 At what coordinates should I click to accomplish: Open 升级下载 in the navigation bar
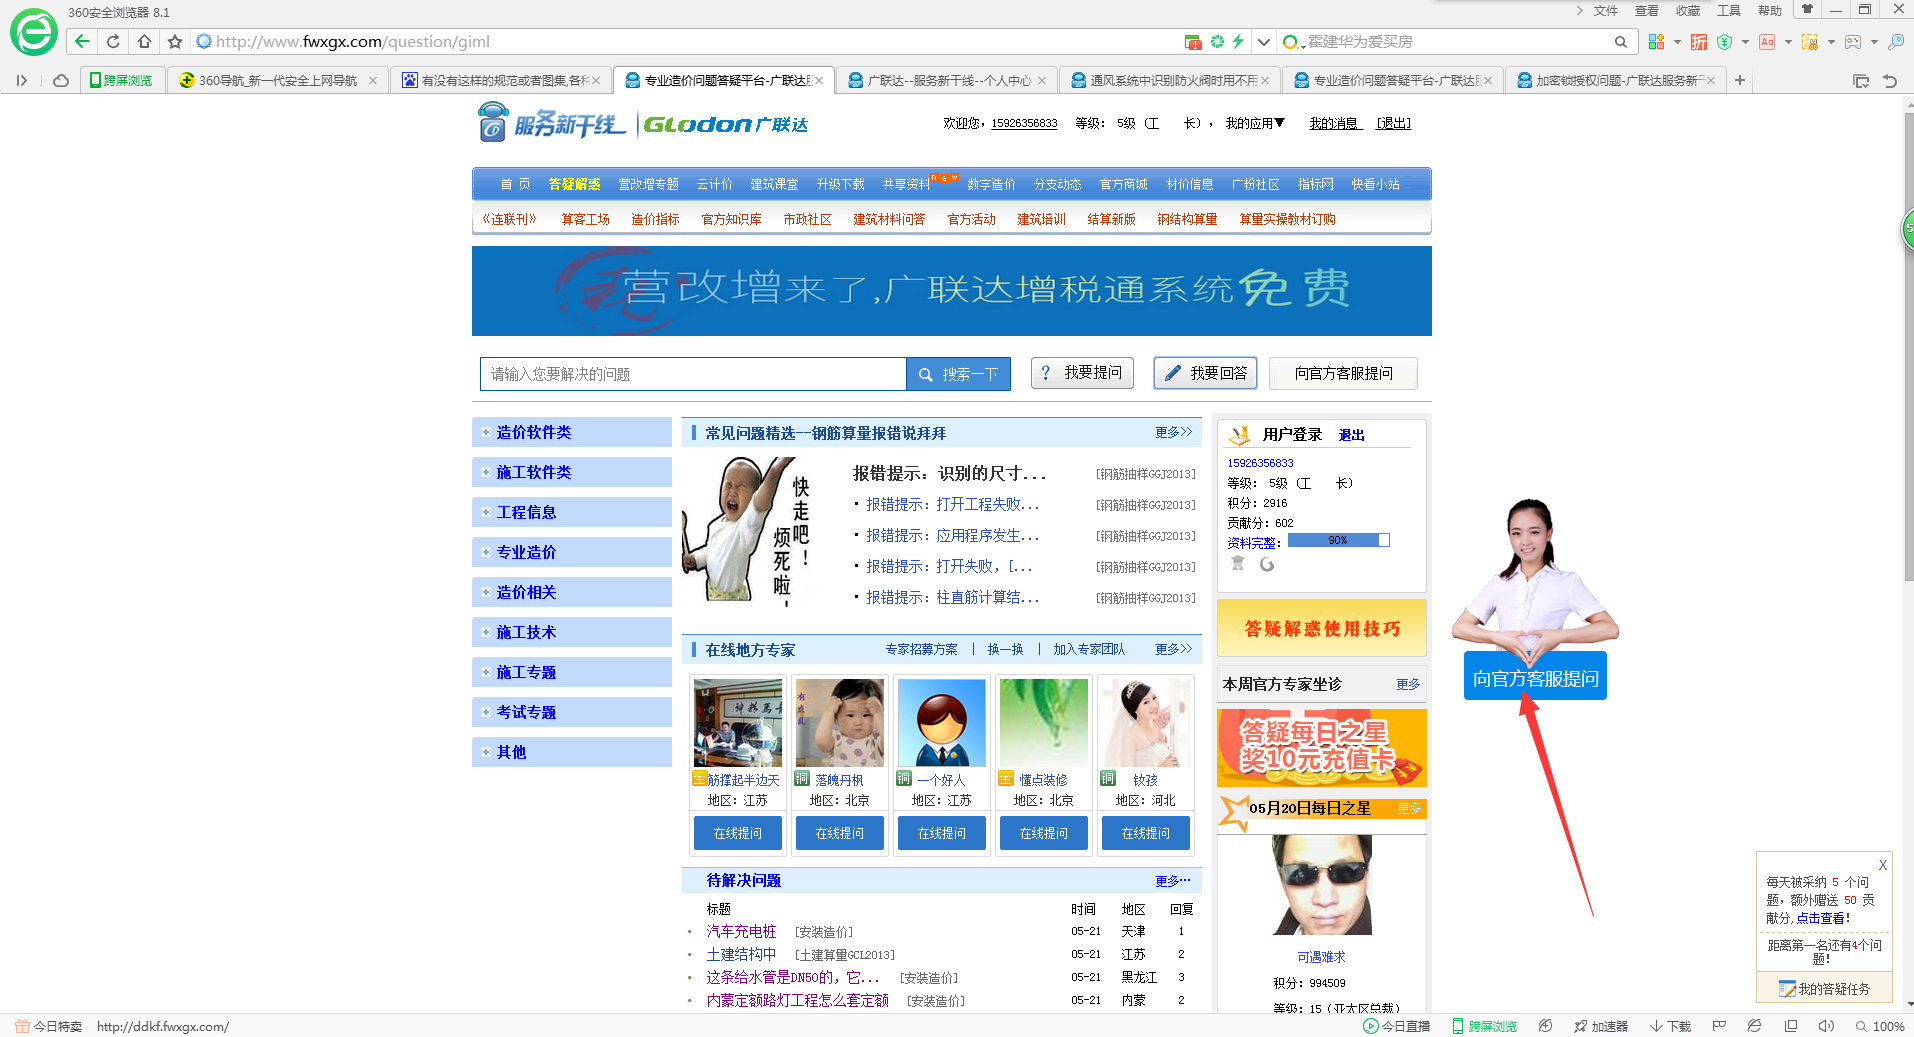[x=840, y=184]
